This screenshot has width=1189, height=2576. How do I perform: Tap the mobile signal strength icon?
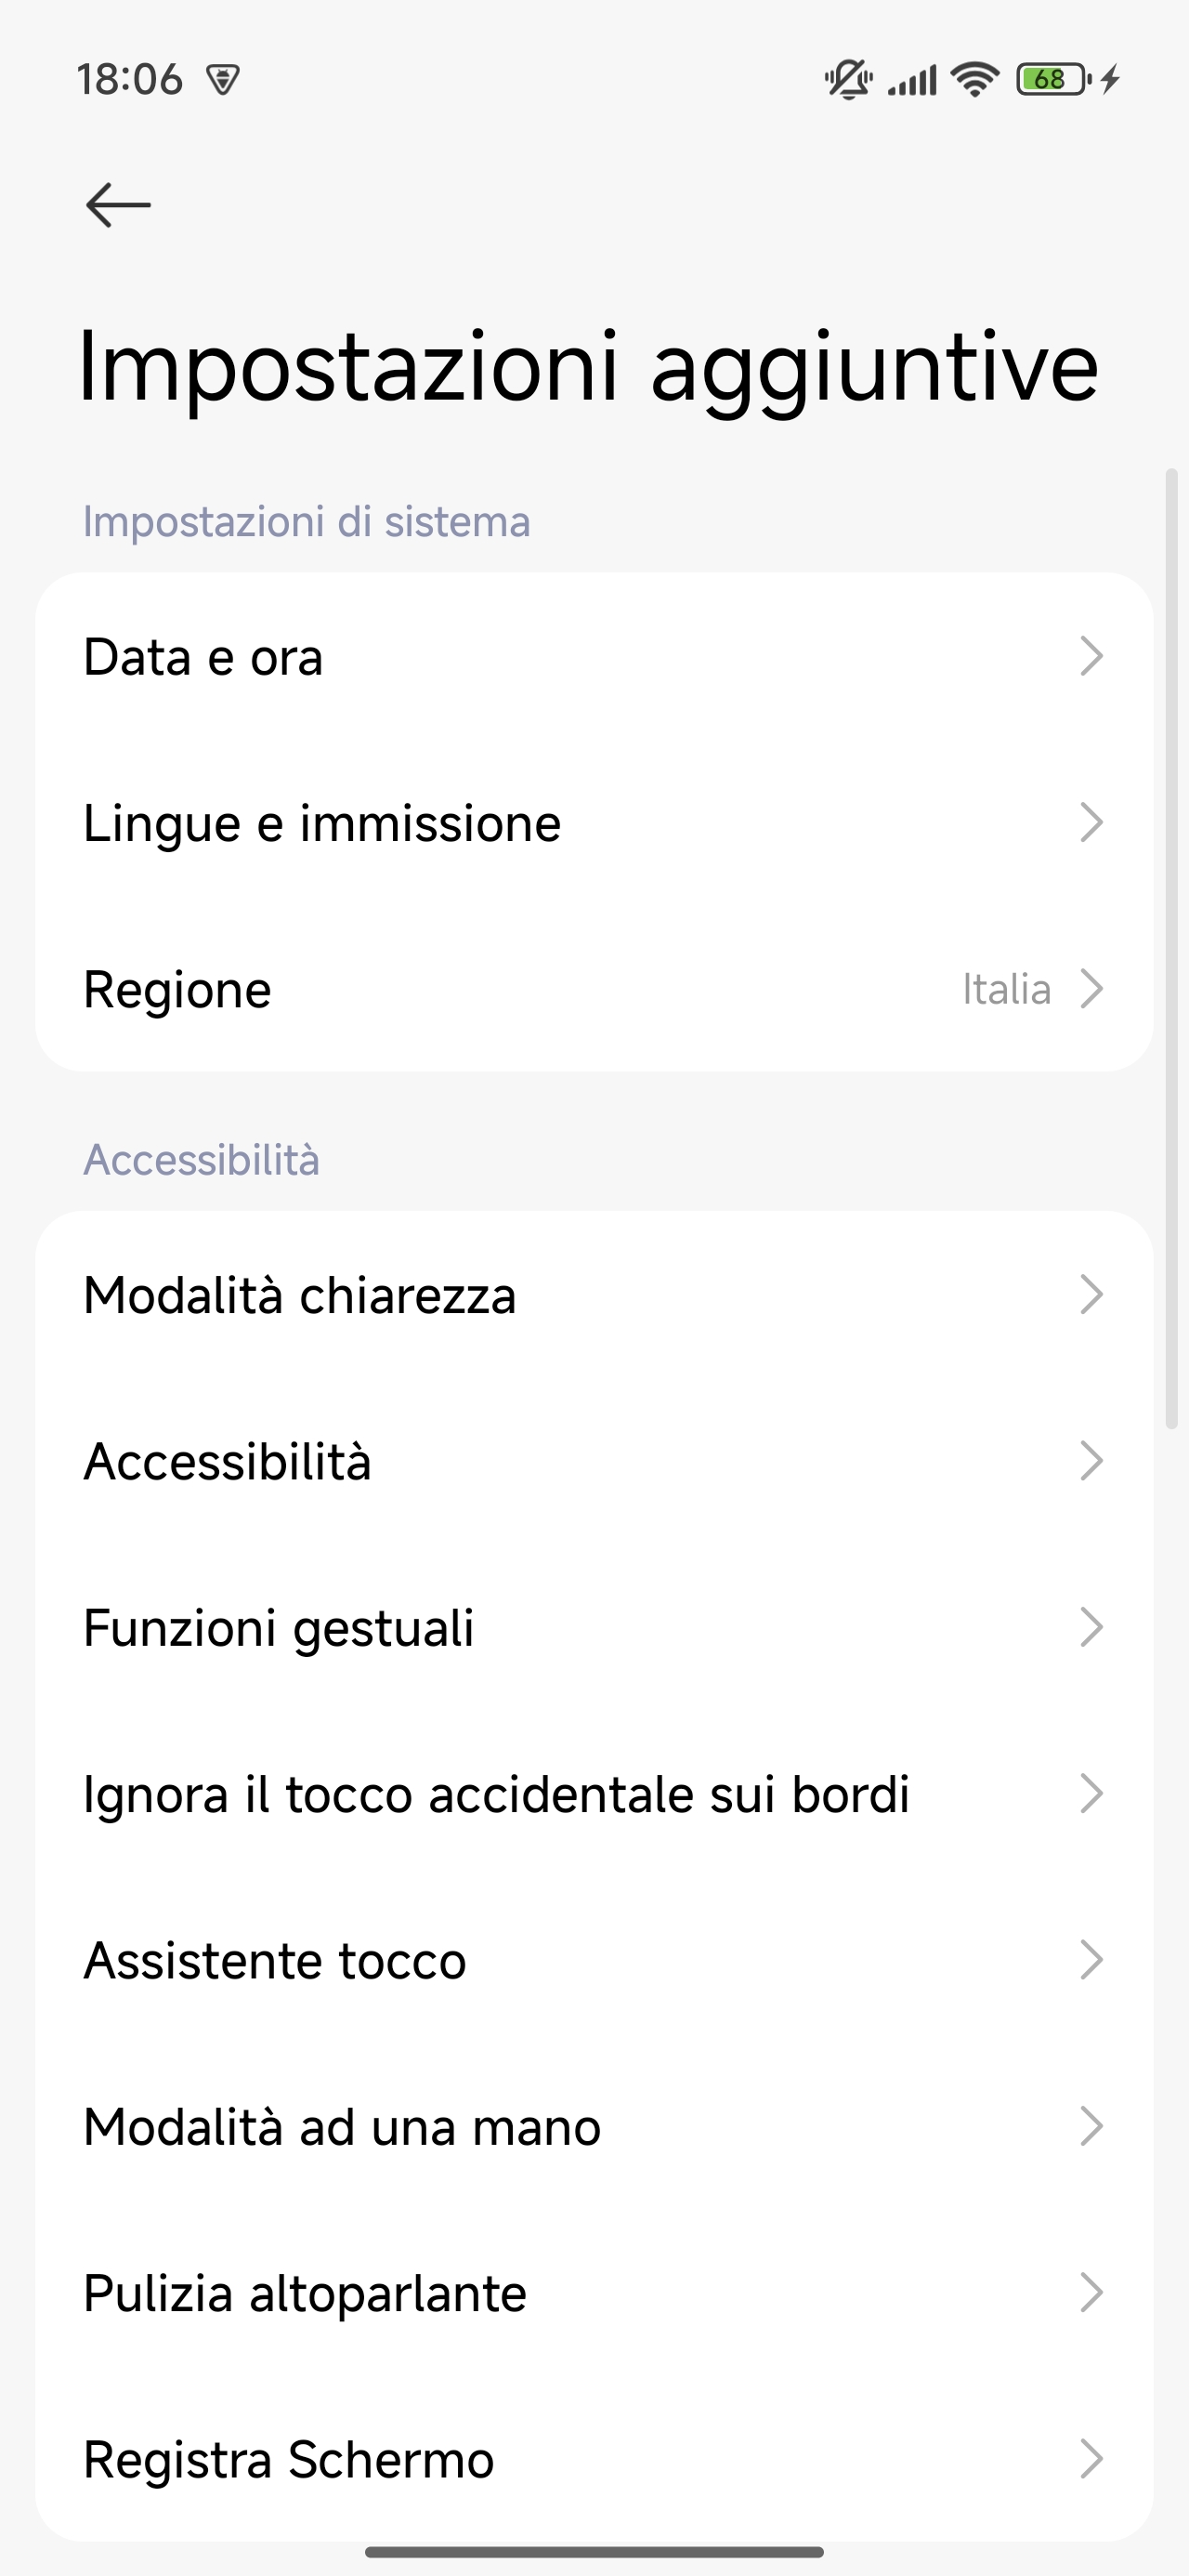tap(912, 79)
